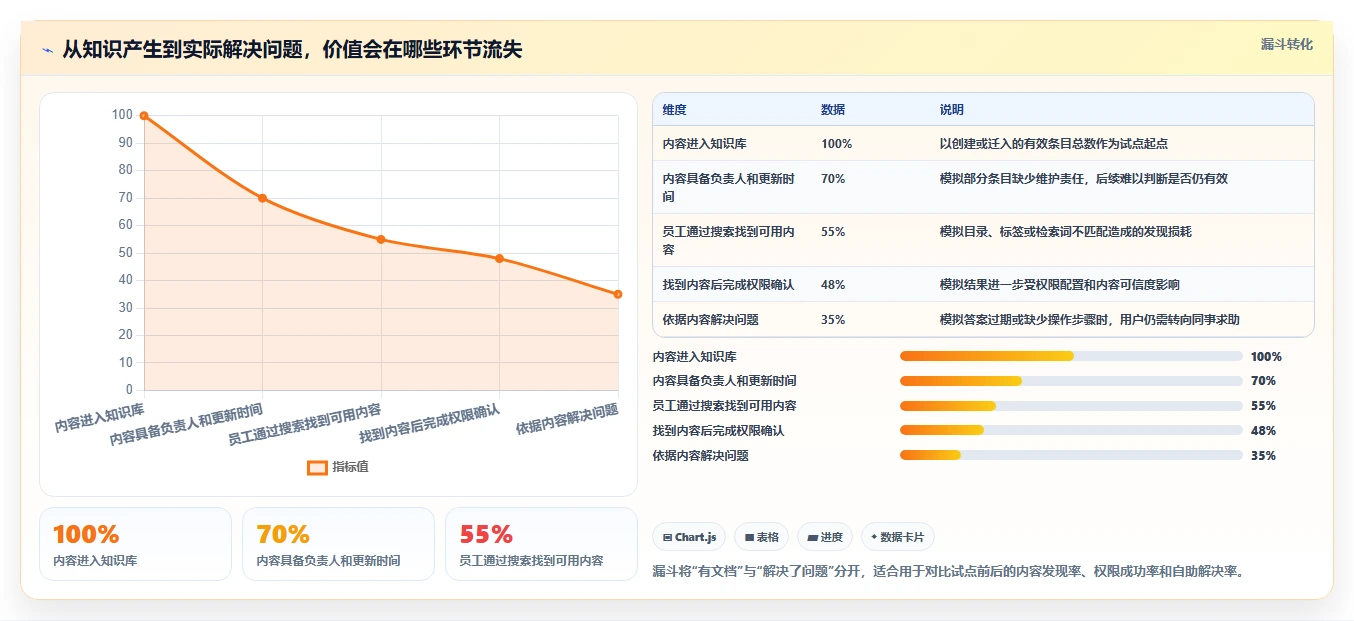
Task: Select the 漏斗转化 tag in the header
Action: point(1286,44)
